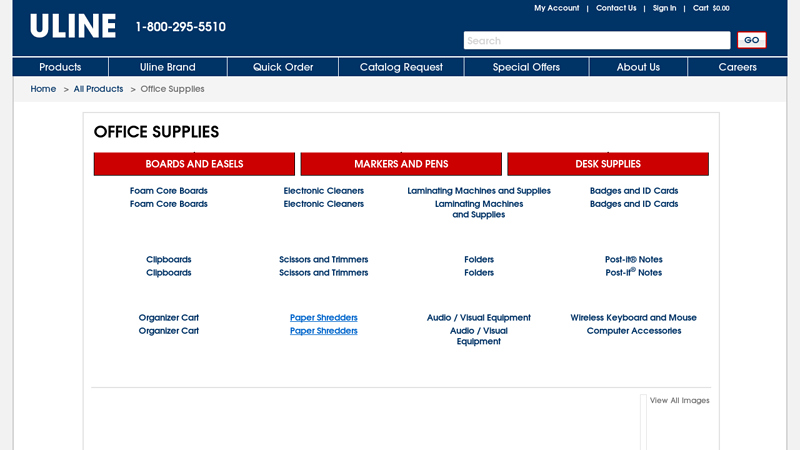
Task: Click the Boards and Easels red button
Action: tap(194, 164)
